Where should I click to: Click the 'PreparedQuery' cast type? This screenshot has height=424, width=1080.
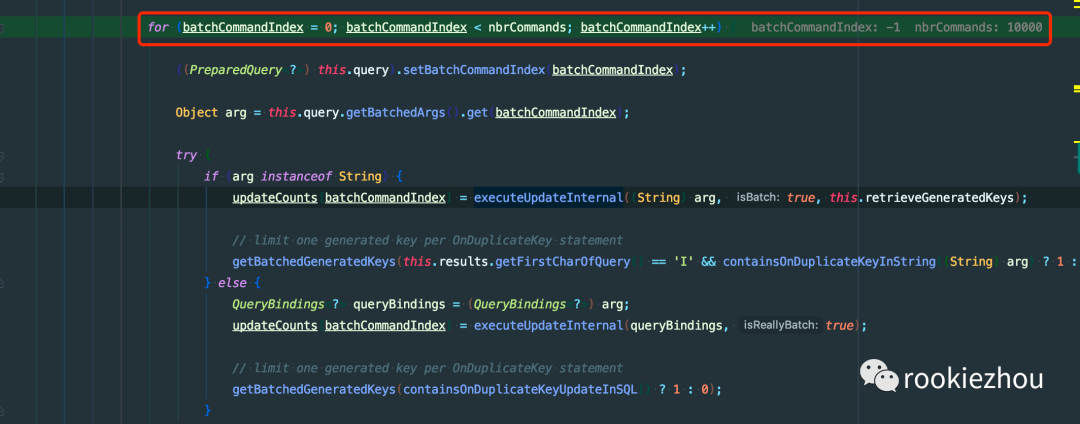pyautogui.click(x=235, y=70)
